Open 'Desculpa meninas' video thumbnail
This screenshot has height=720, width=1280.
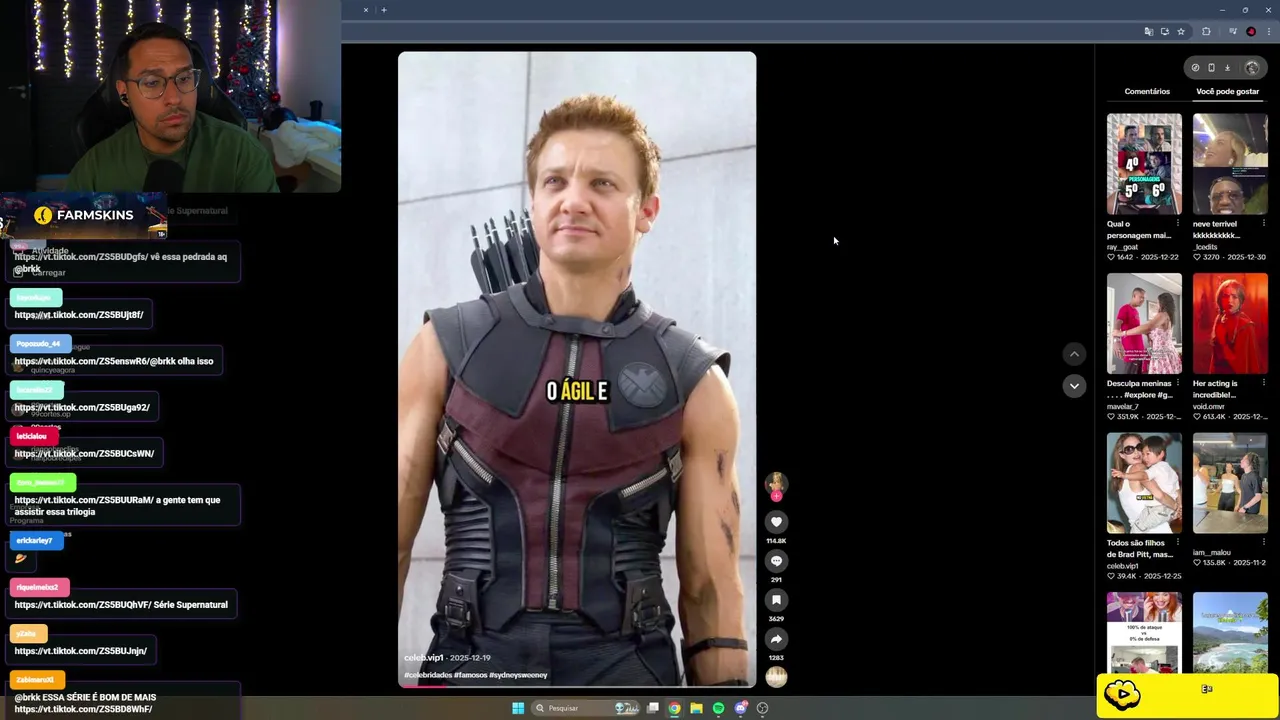click(1144, 323)
